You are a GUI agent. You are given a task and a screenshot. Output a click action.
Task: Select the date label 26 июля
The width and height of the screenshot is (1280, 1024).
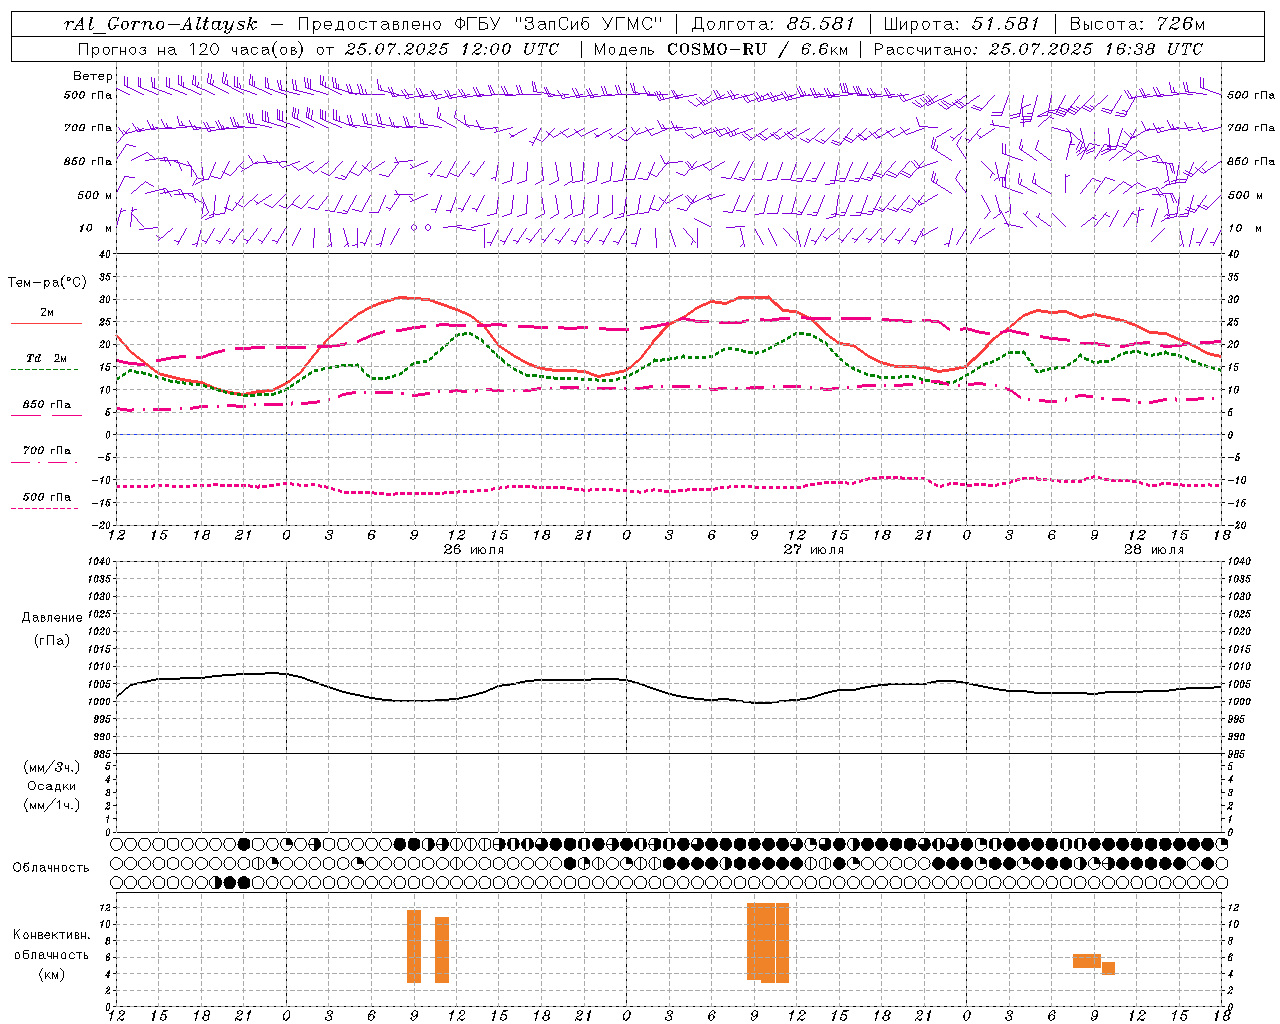[x=474, y=550]
